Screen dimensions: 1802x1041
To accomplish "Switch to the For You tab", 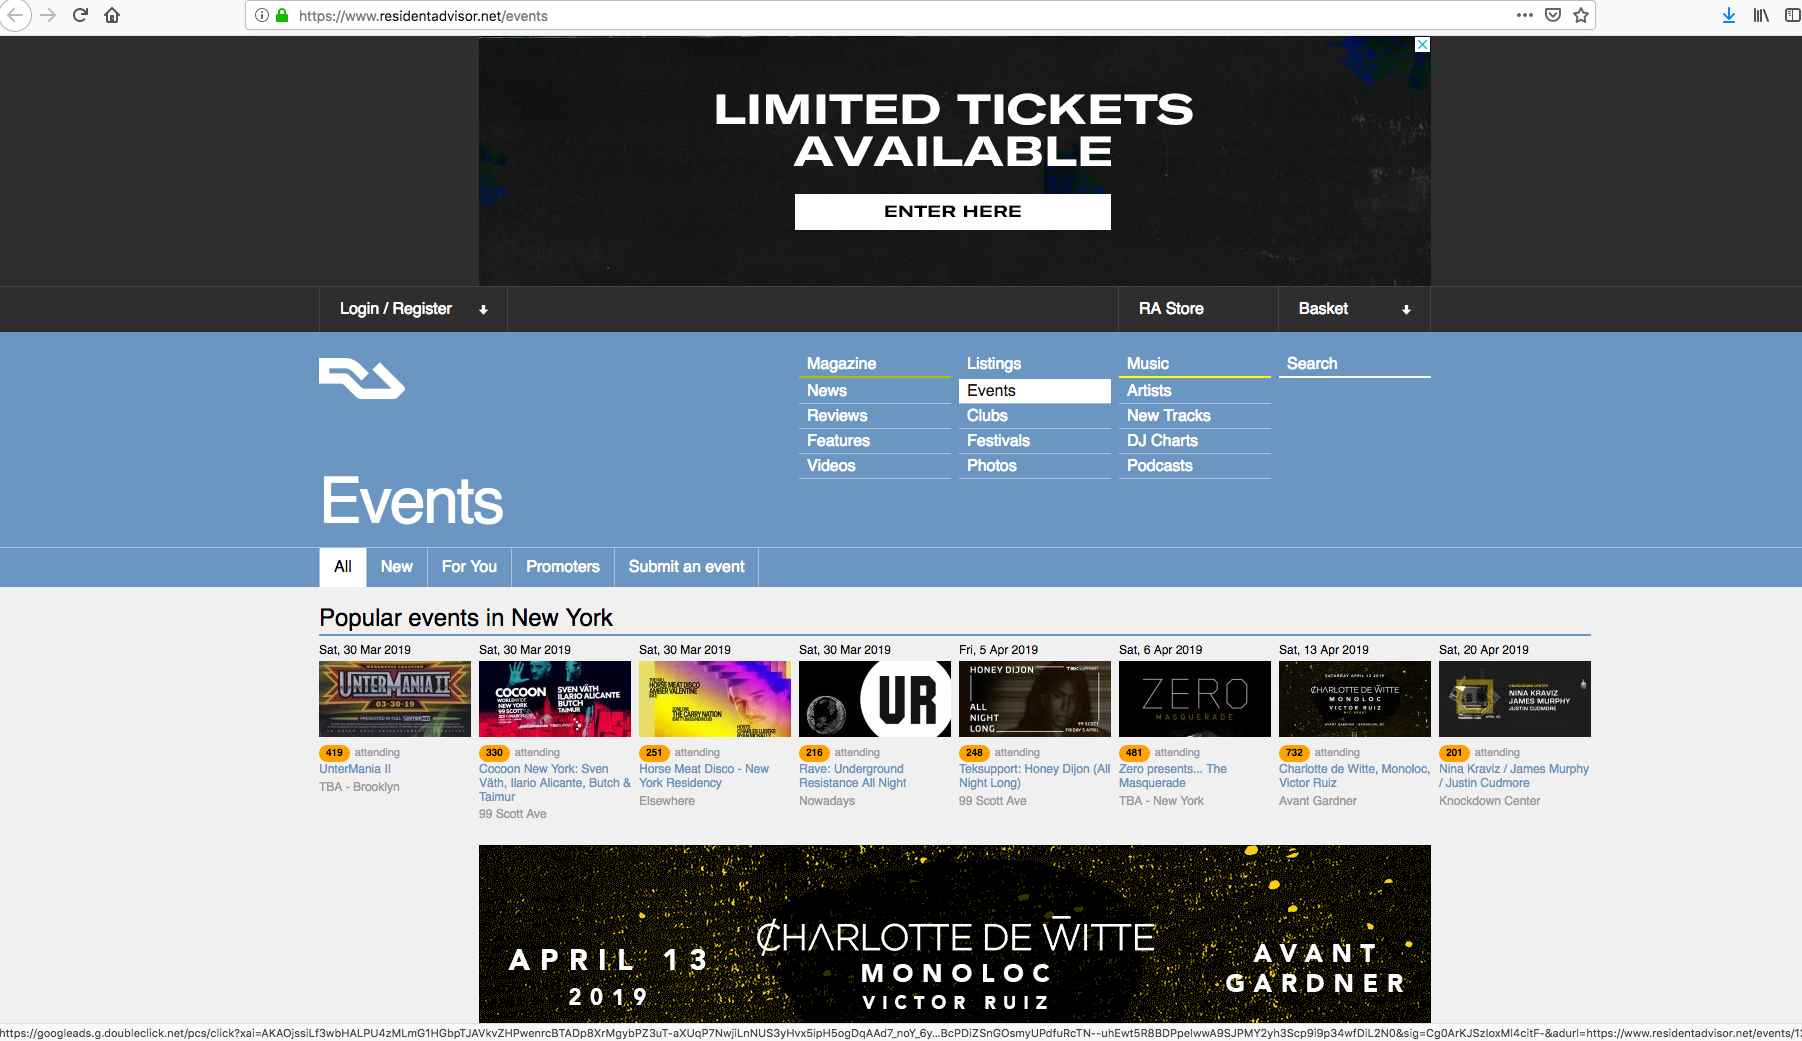I will (469, 567).
